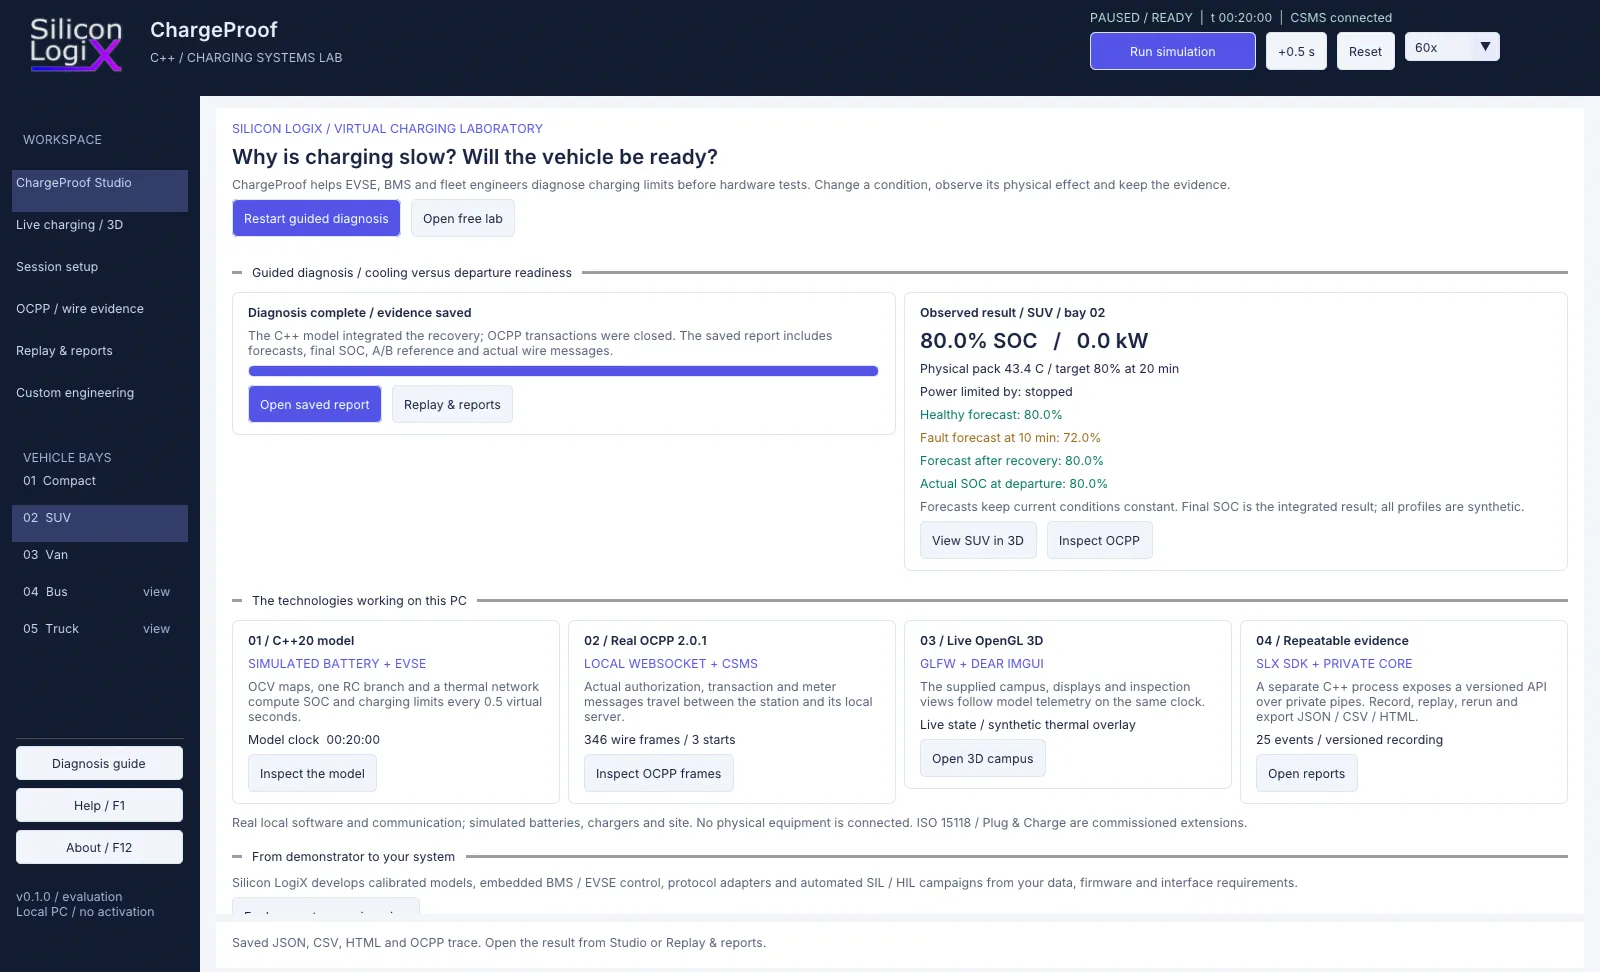Click the 't 00:20:00' timer text
1600x972 pixels.
[x=1241, y=18]
